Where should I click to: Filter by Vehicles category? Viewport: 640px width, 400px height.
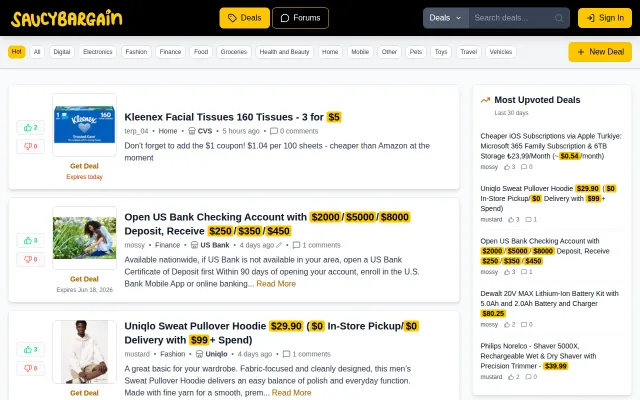click(x=501, y=52)
